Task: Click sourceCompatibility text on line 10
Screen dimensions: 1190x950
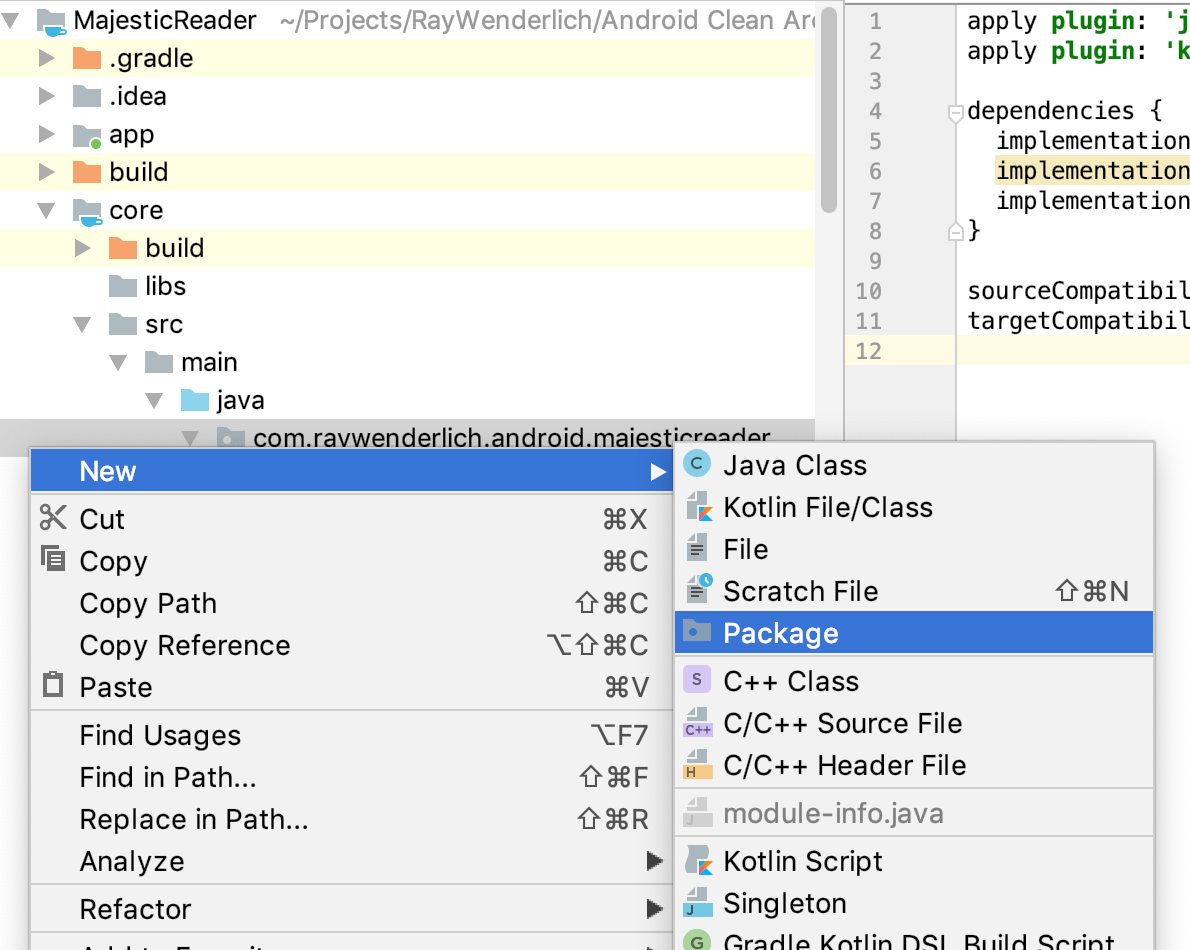Action: pyautogui.click(x=1078, y=291)
